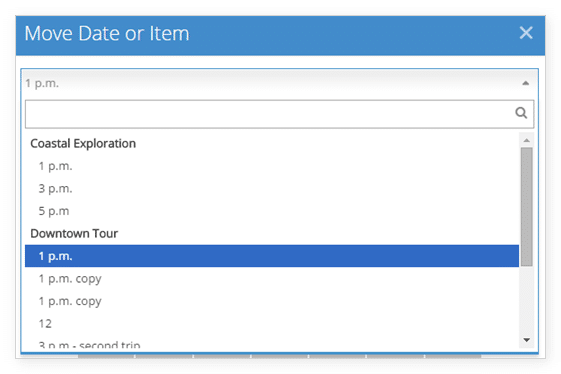
Task: Choose 1 p.m. under Coastal Exploration
Action: click(272, 166)
